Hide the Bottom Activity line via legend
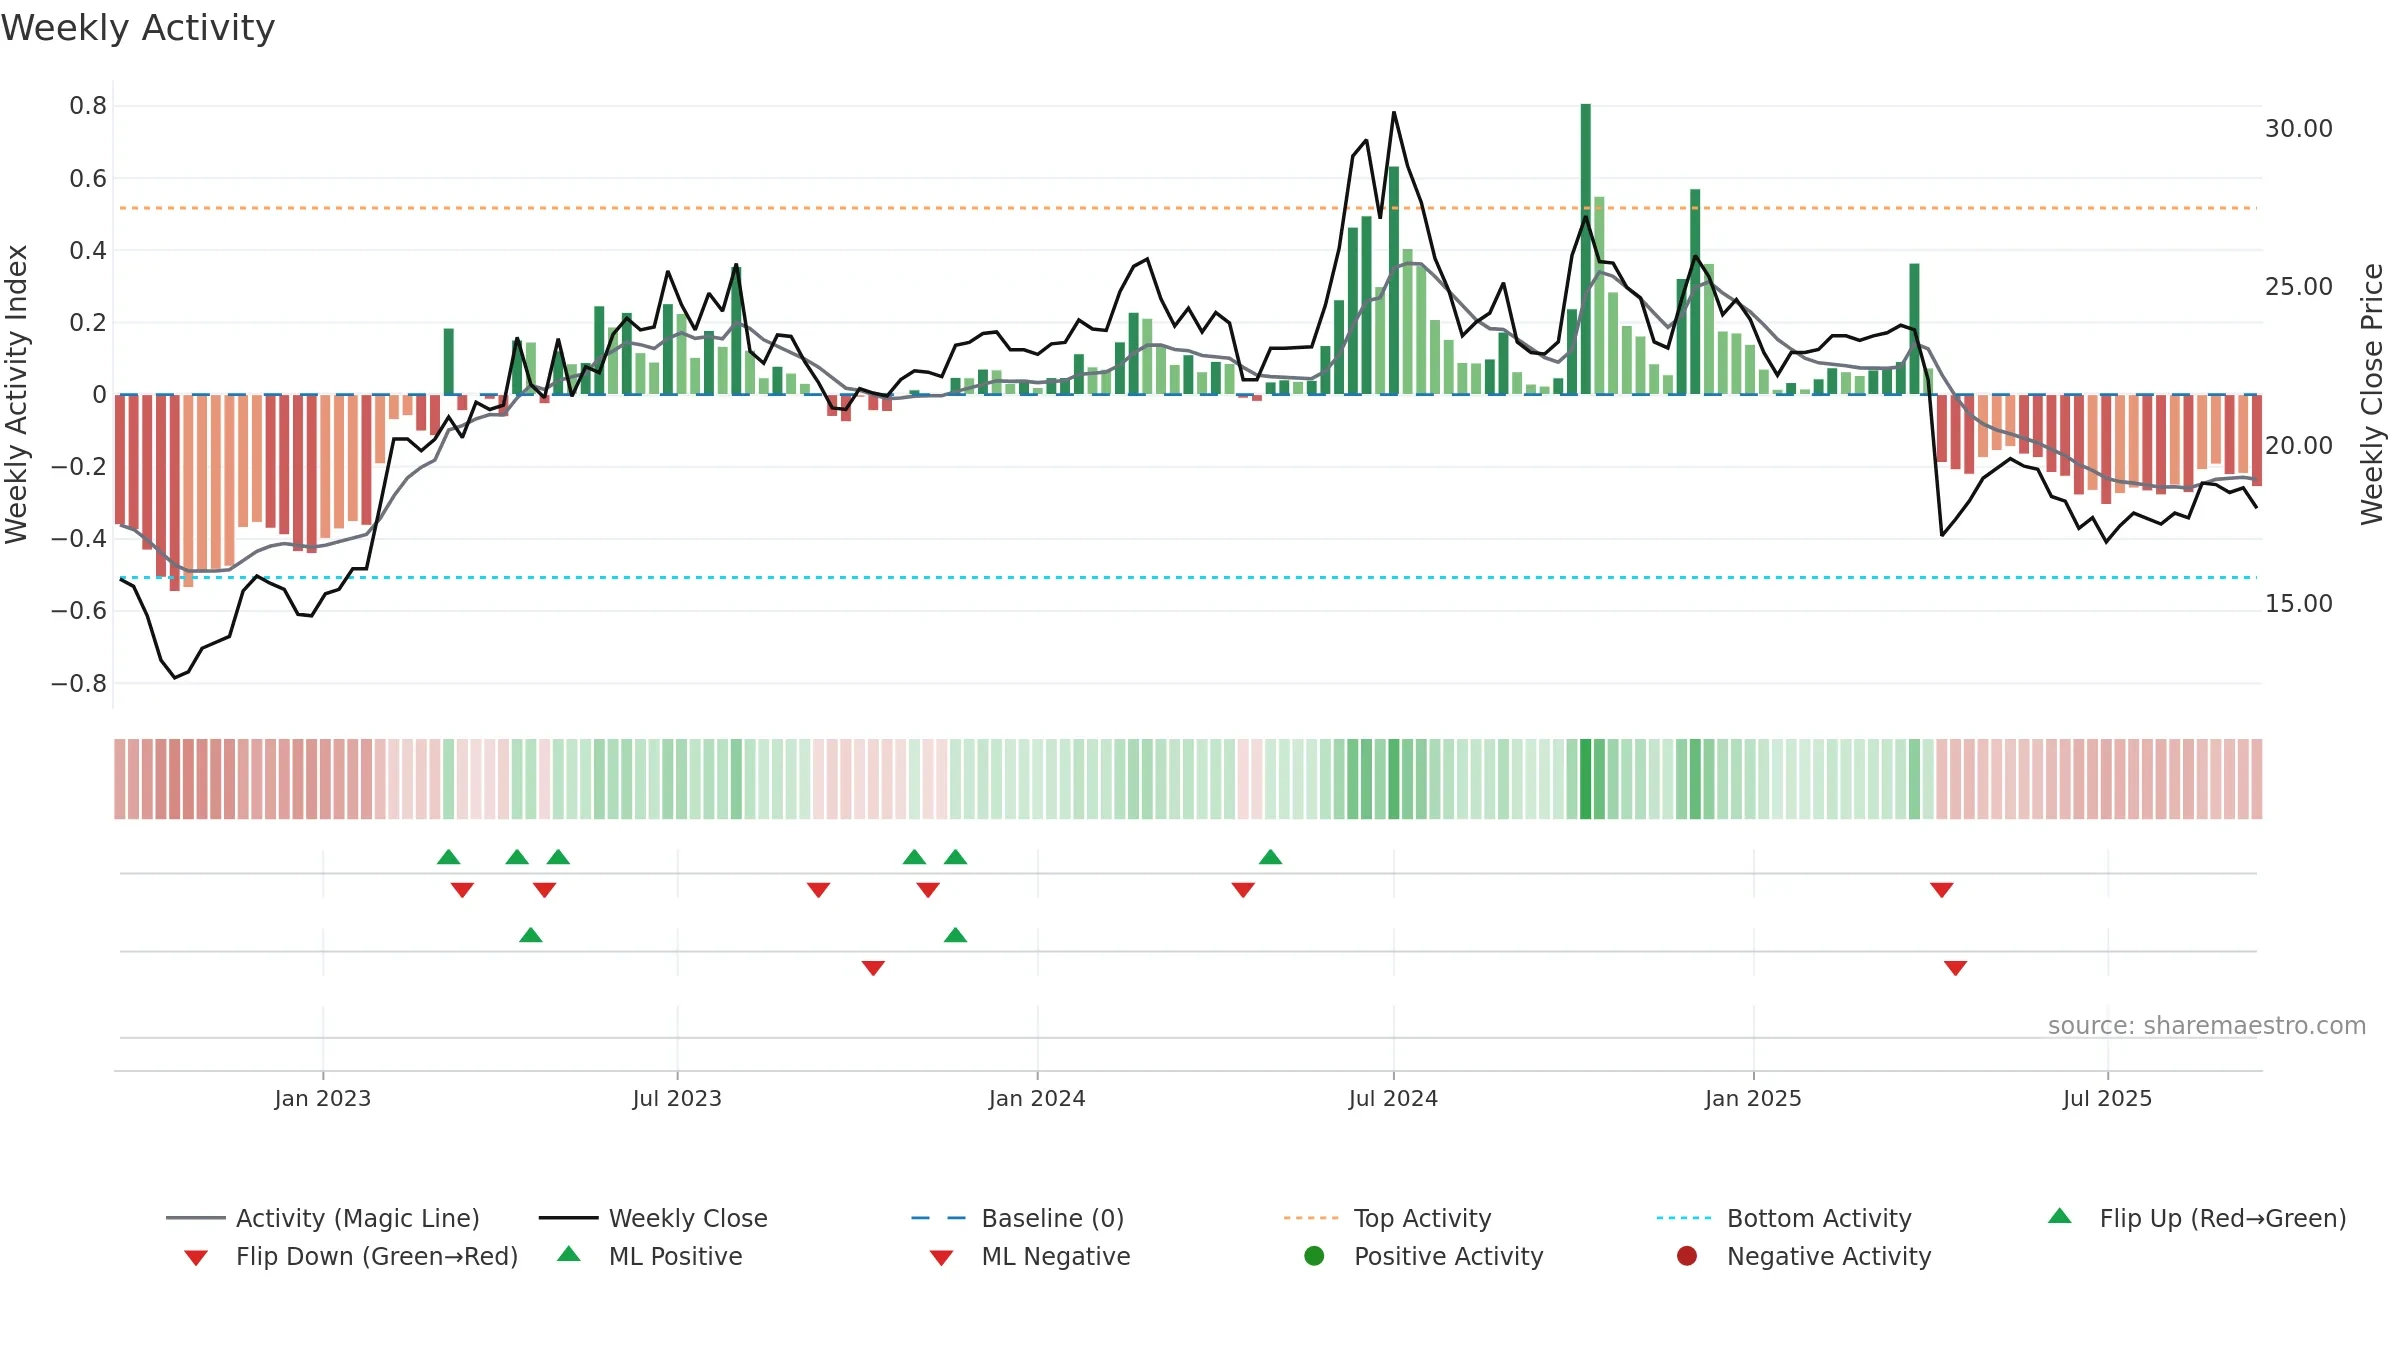 pos(1784,1218)
